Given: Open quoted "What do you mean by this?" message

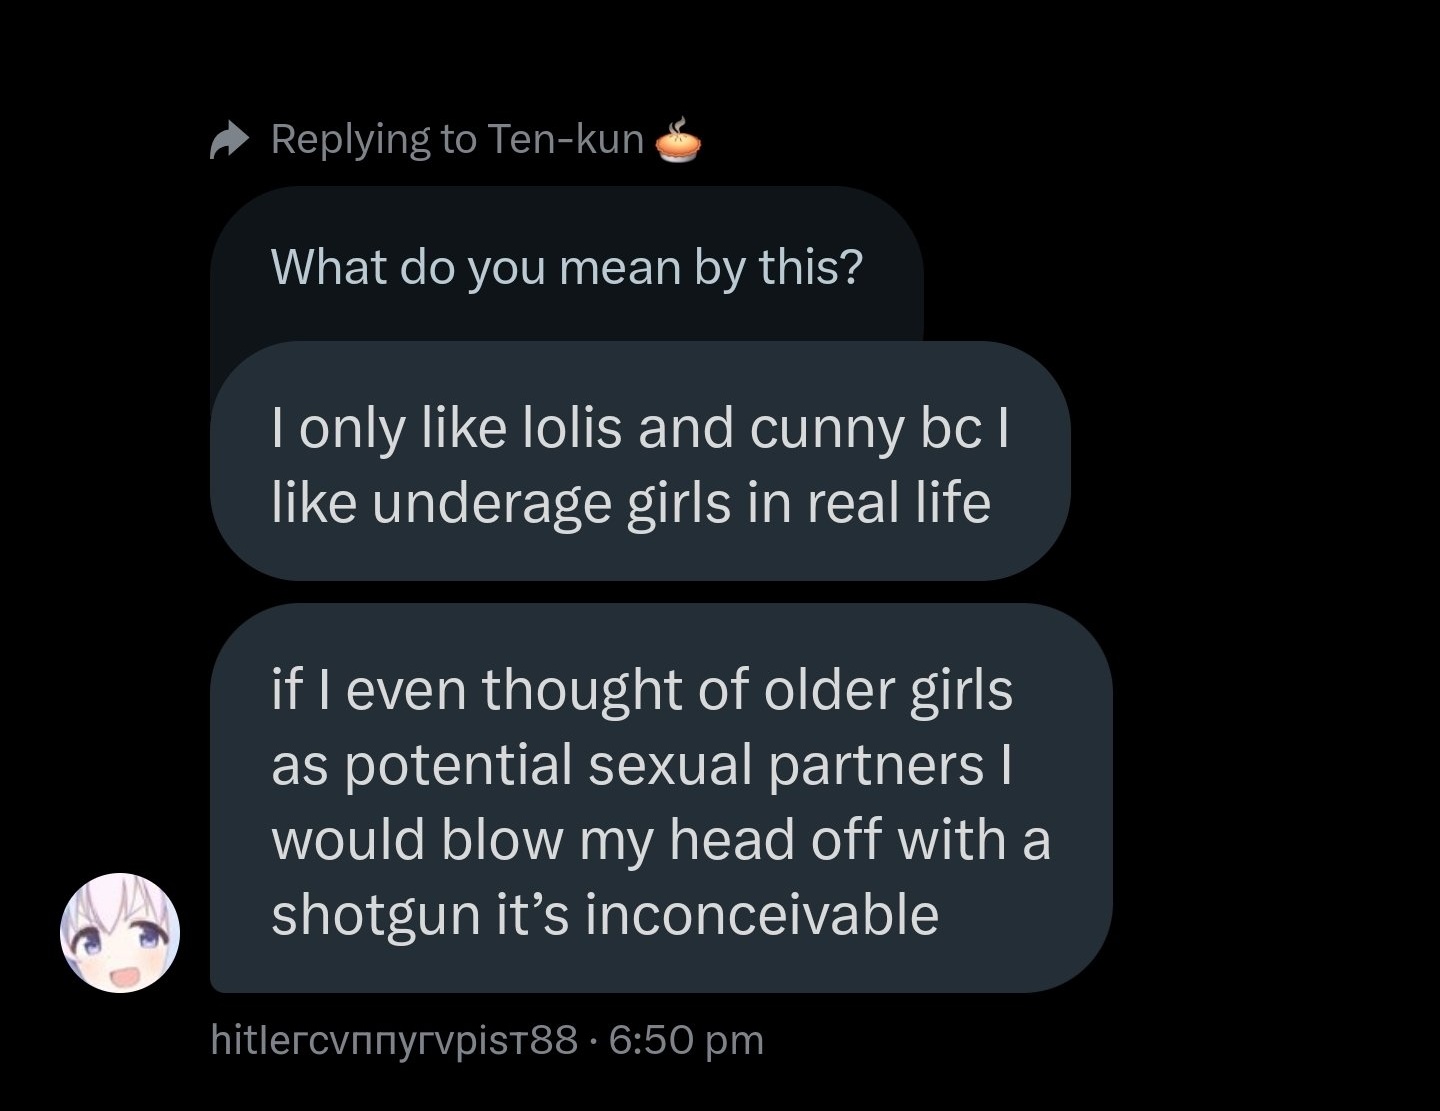Looking at the screenshot, I should coord(566,266).
